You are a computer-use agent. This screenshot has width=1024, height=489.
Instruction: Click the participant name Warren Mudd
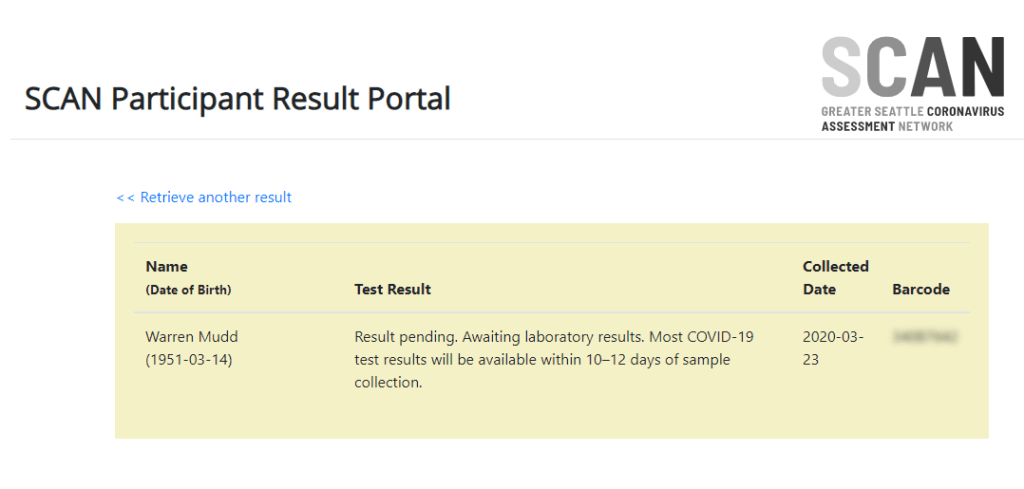[x=192, y=337]
